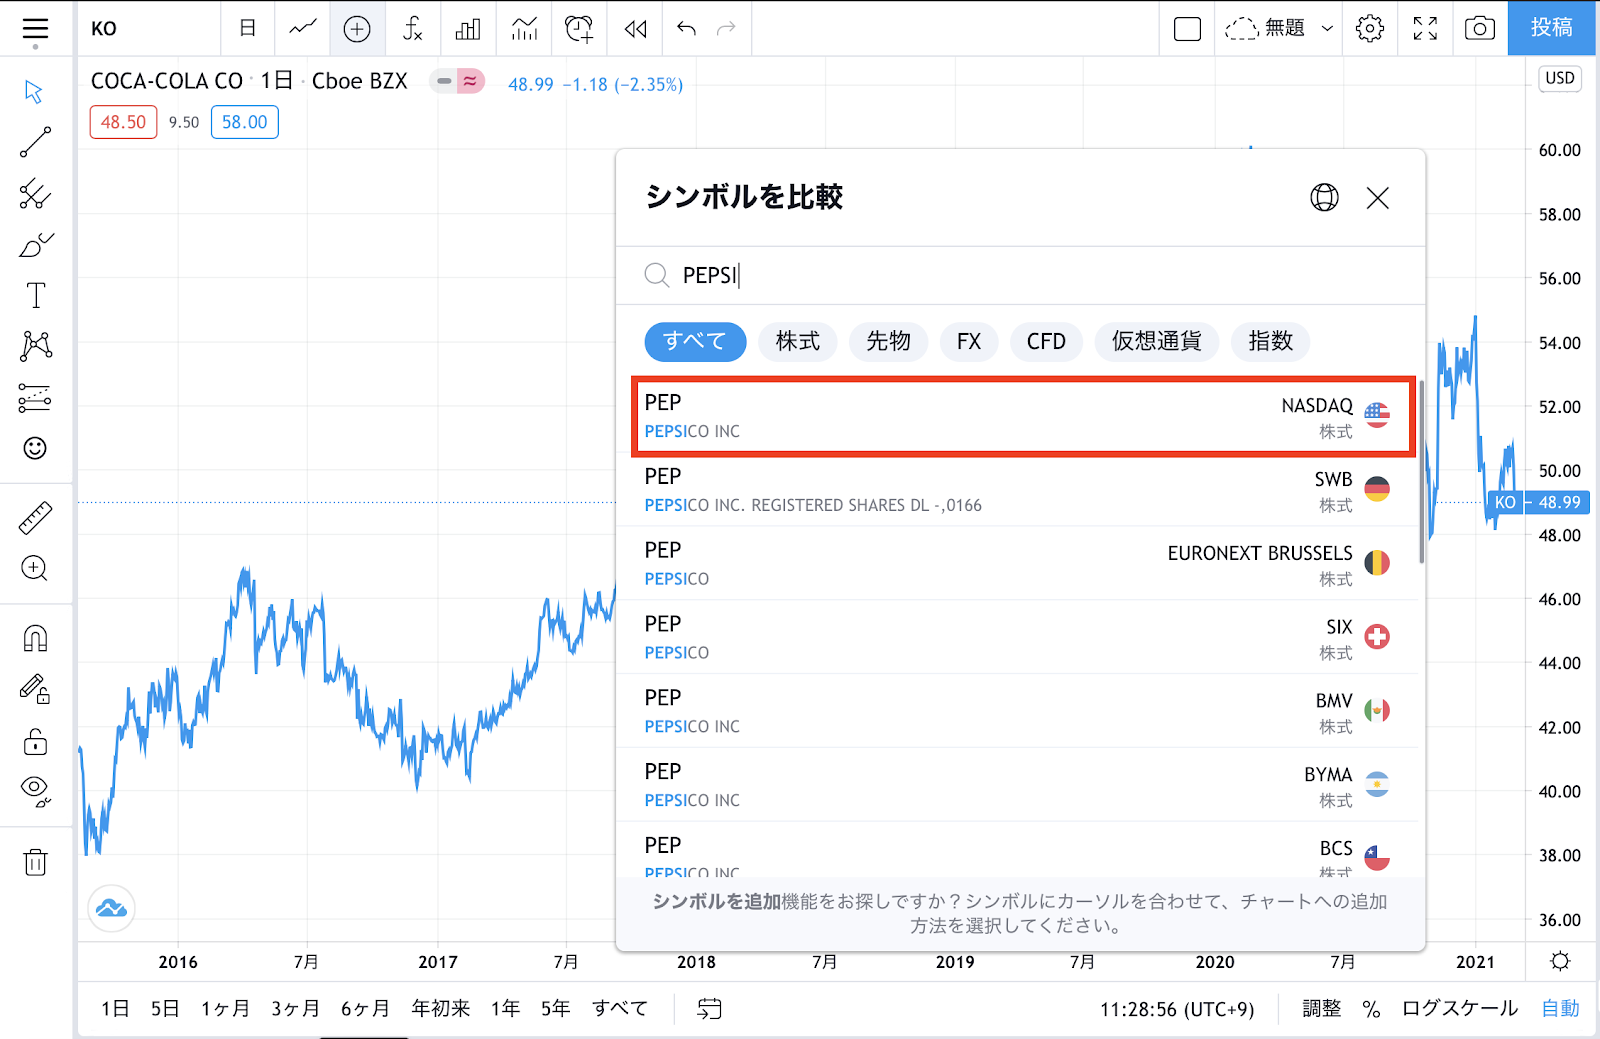Toggle magnet mode
Viewport: 1600px width, 1039px height.
35,638
